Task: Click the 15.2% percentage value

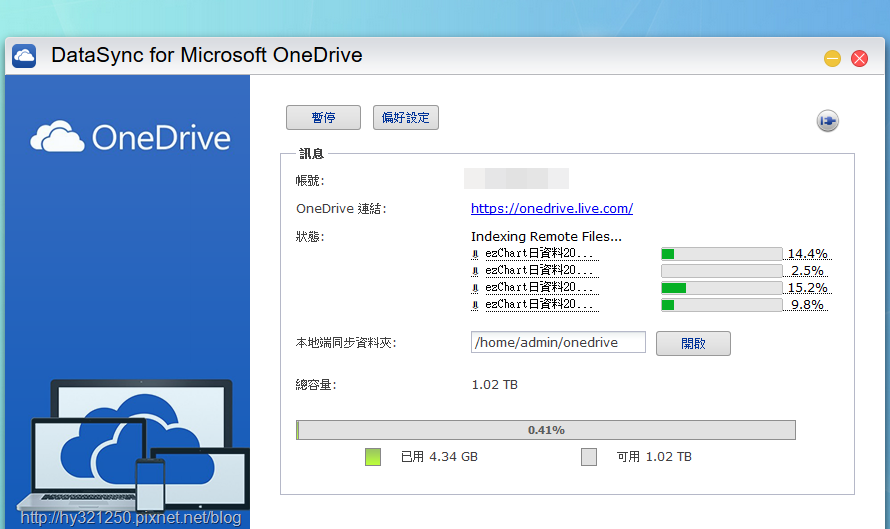Action: (807, 288)
